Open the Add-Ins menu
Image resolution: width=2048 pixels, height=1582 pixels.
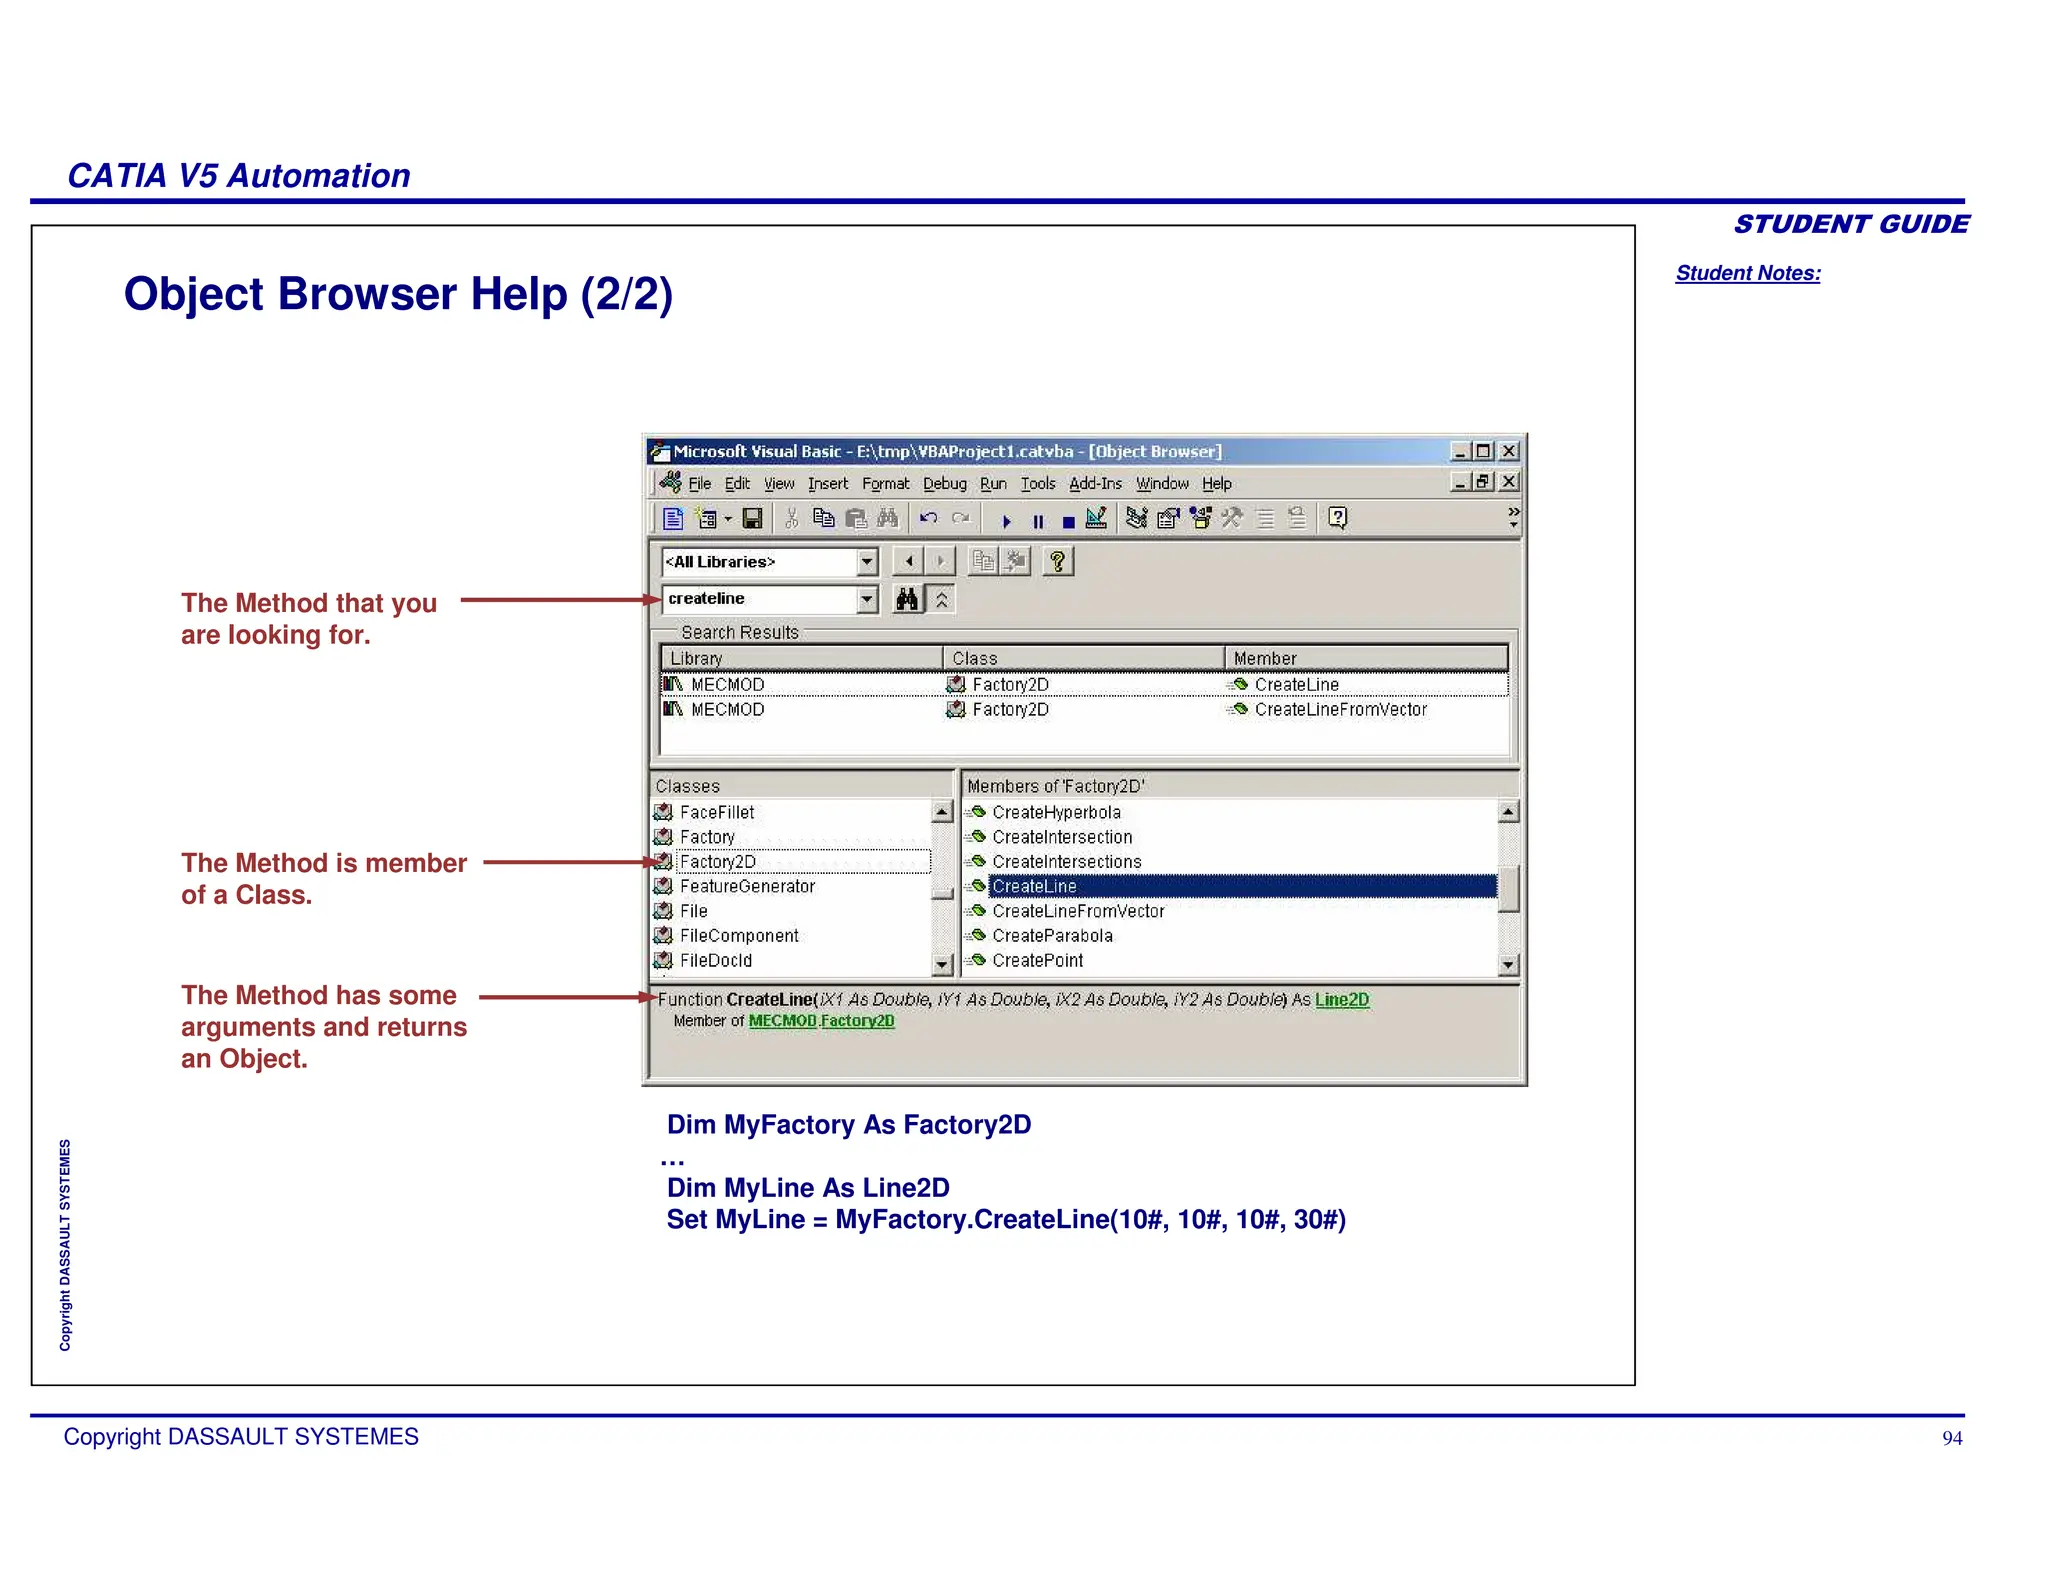click(x=1095, y=484)
